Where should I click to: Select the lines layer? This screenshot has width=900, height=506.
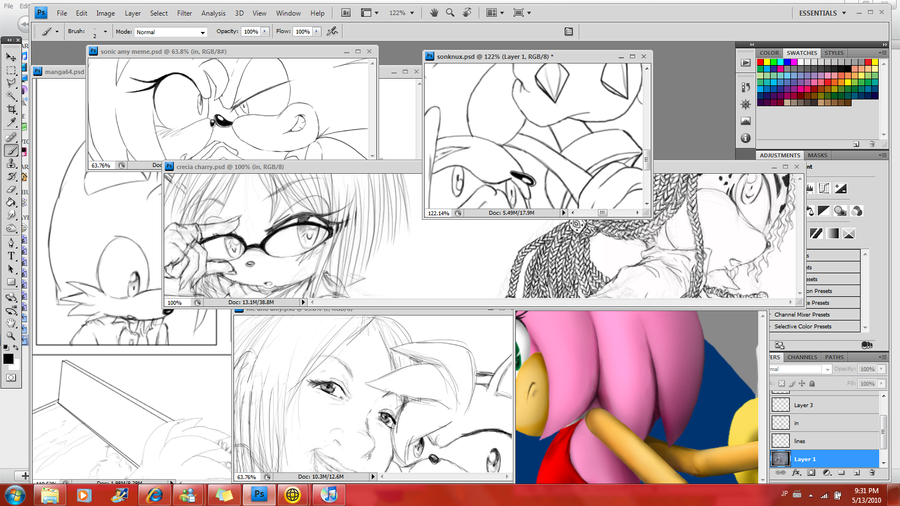click(x=824, y=441)
